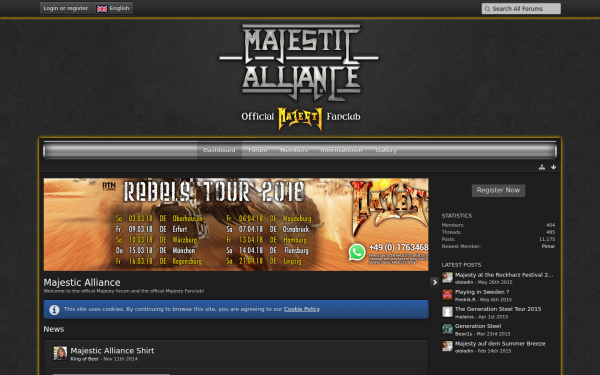Open the Dashboard menu tab
600x375 pixels.
219,150
